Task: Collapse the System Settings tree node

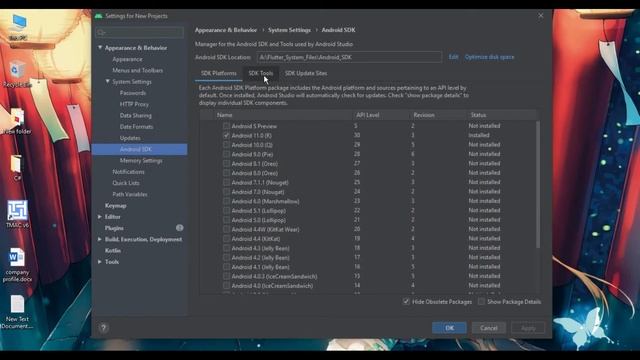Action: [108, 82]
